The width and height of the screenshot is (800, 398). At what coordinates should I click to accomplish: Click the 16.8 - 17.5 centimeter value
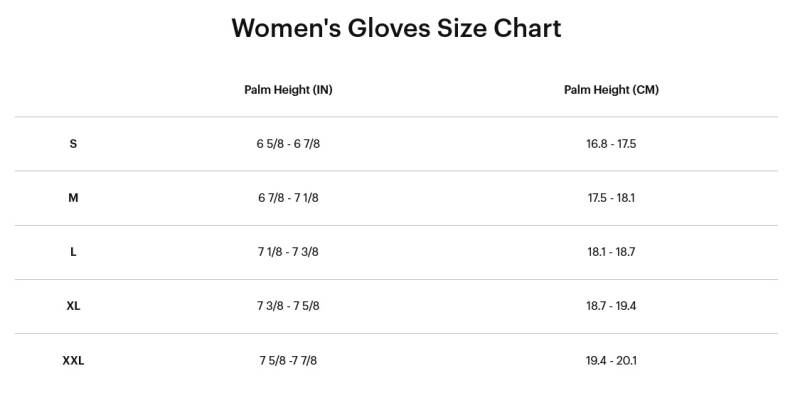point(611,144)
